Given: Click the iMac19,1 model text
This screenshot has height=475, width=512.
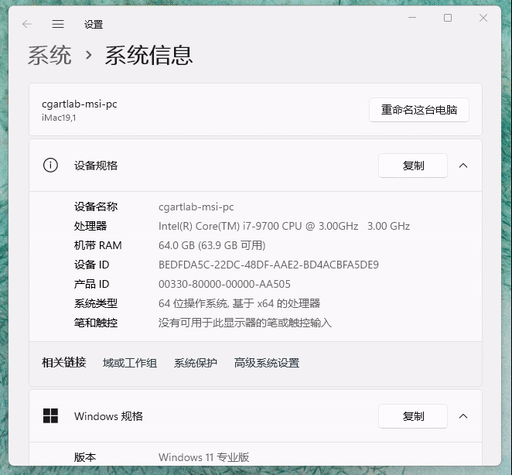Looking at the screenshot, I should coord(59,118).
